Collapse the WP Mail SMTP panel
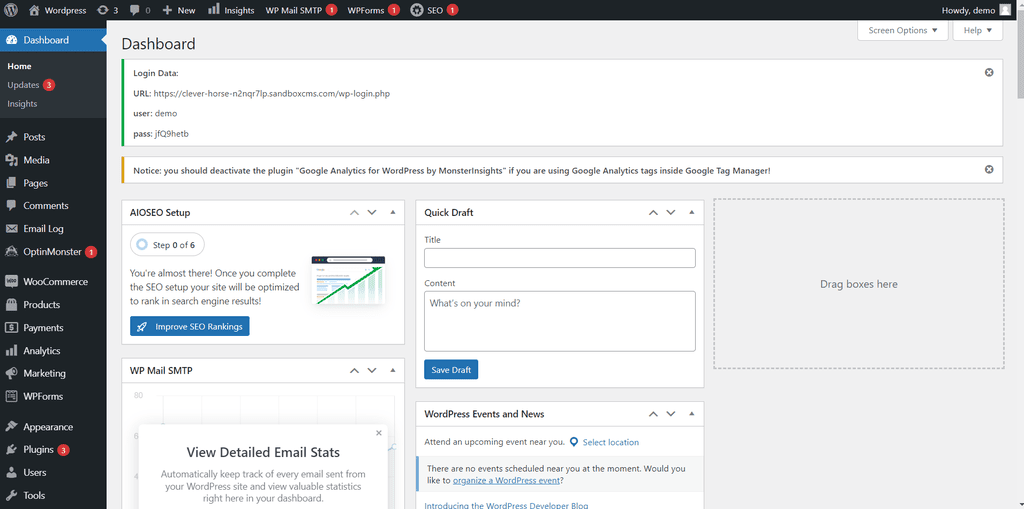The image size is (1024, 509). coord(393,370)
